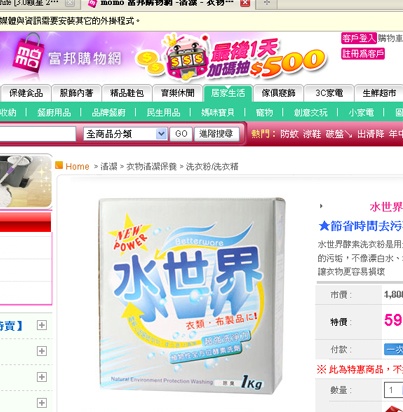Open 進階搜尋 advanced search

(x=216, y=134)
